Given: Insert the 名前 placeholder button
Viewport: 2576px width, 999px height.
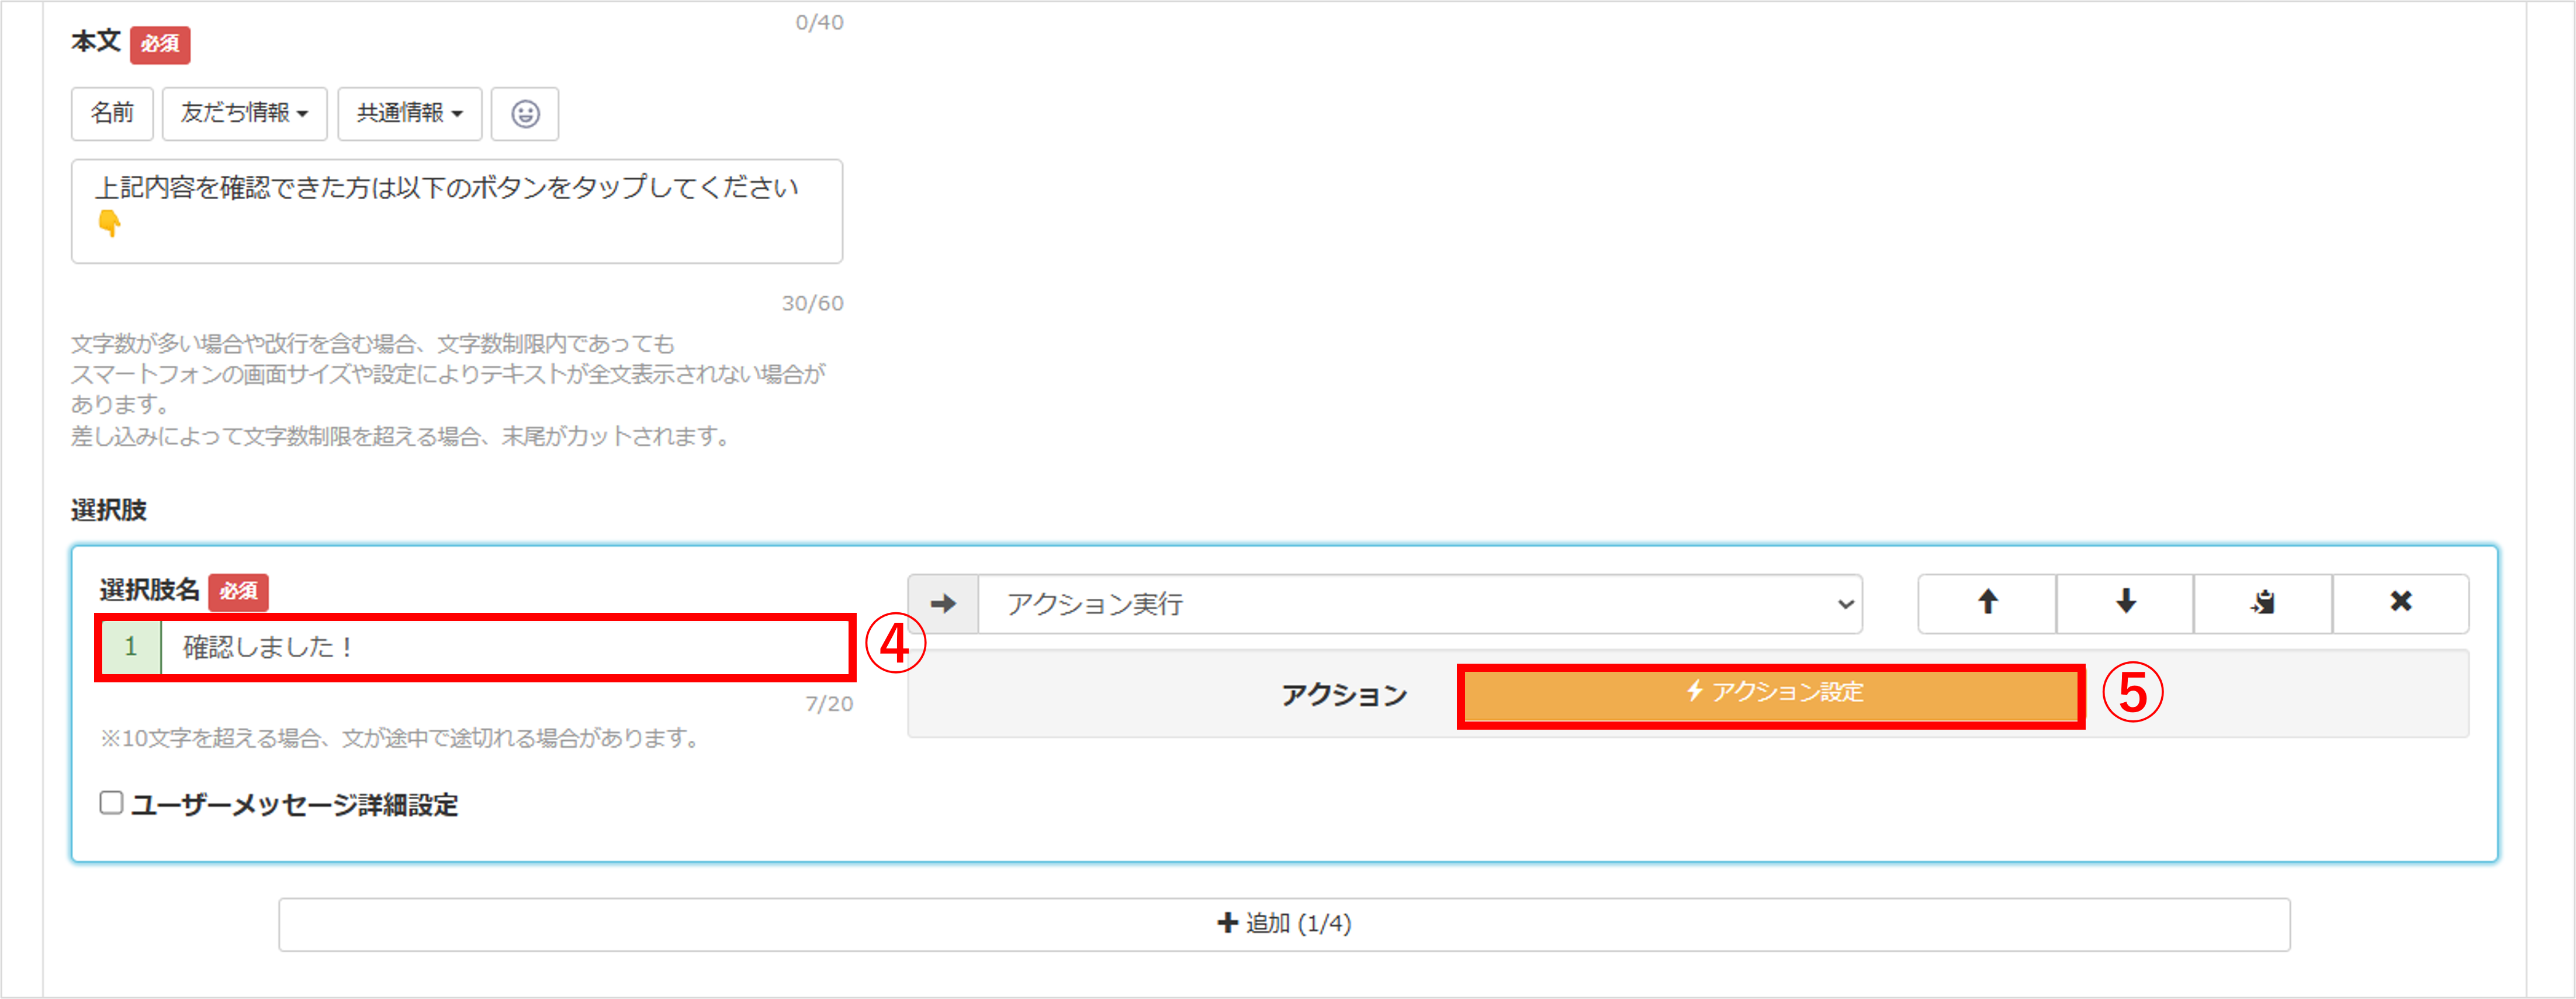Looking at the screenshot, I should 112,114.
